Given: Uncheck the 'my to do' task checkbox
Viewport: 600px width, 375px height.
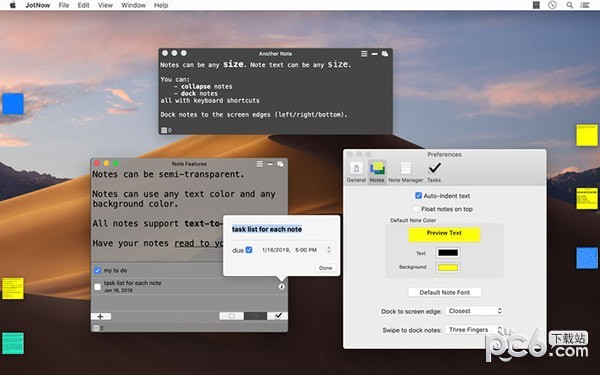Looking at the screenshot, I should pos(97,271).
